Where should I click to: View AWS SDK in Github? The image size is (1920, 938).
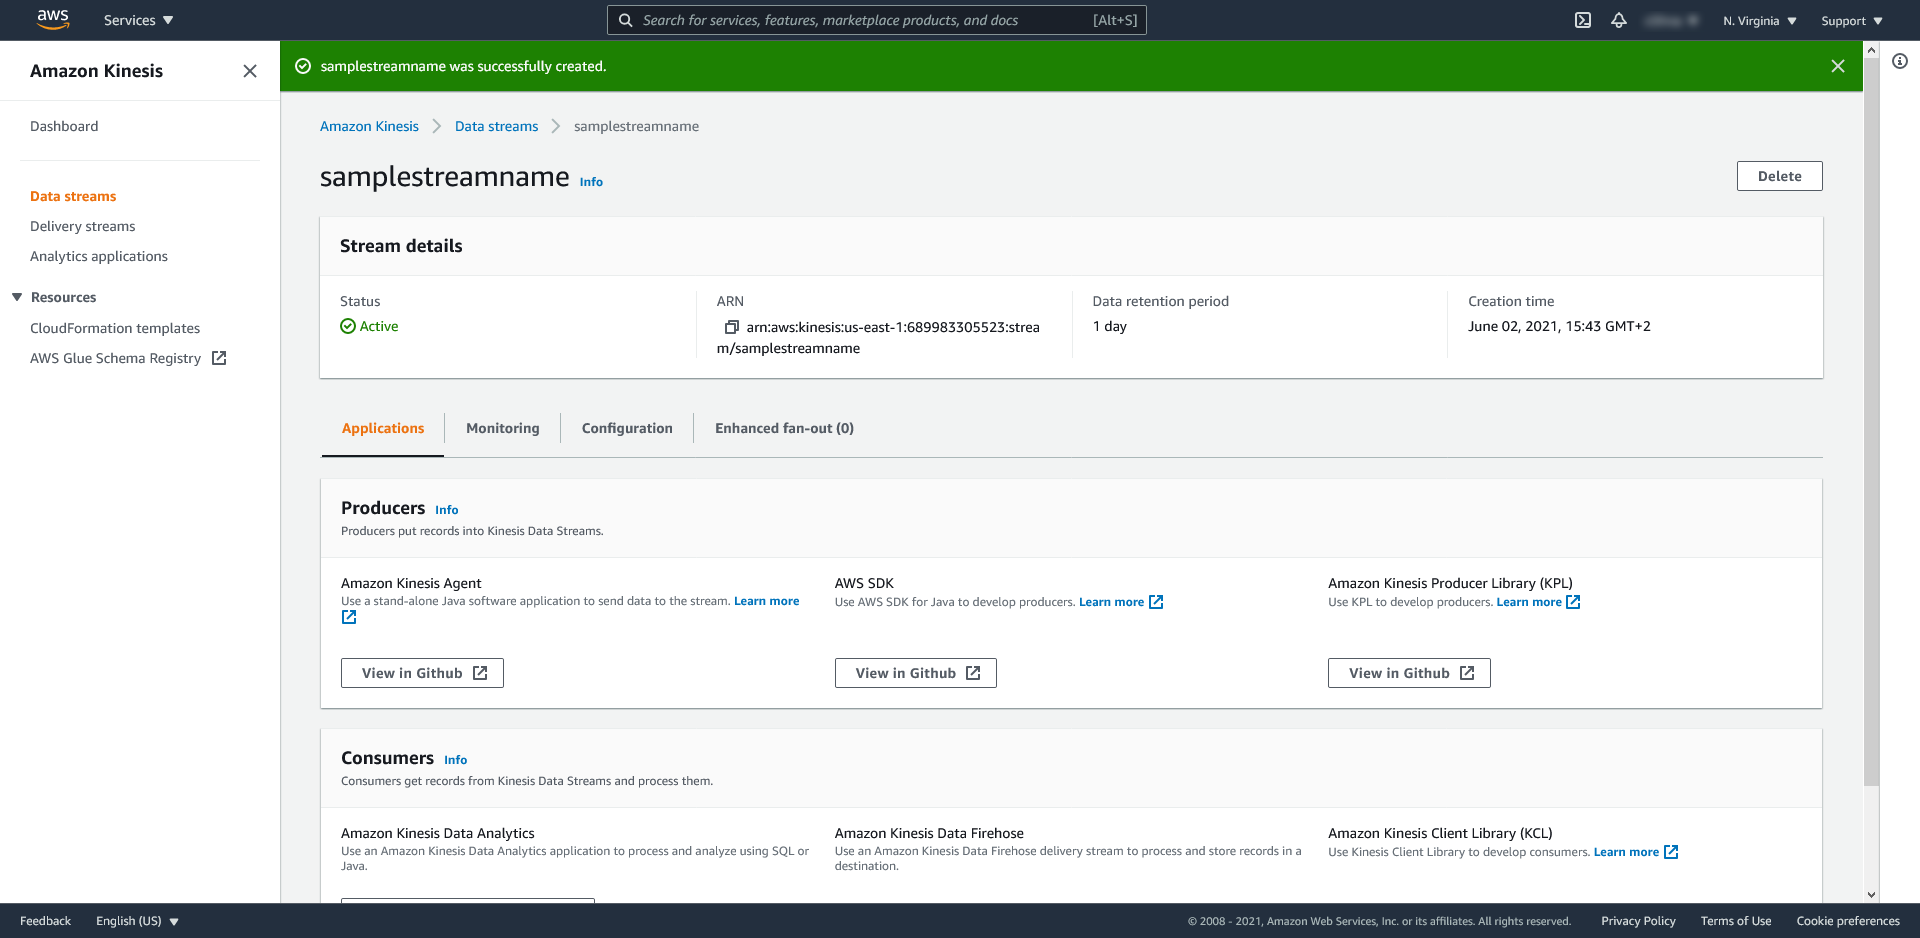tap(915, 673)
